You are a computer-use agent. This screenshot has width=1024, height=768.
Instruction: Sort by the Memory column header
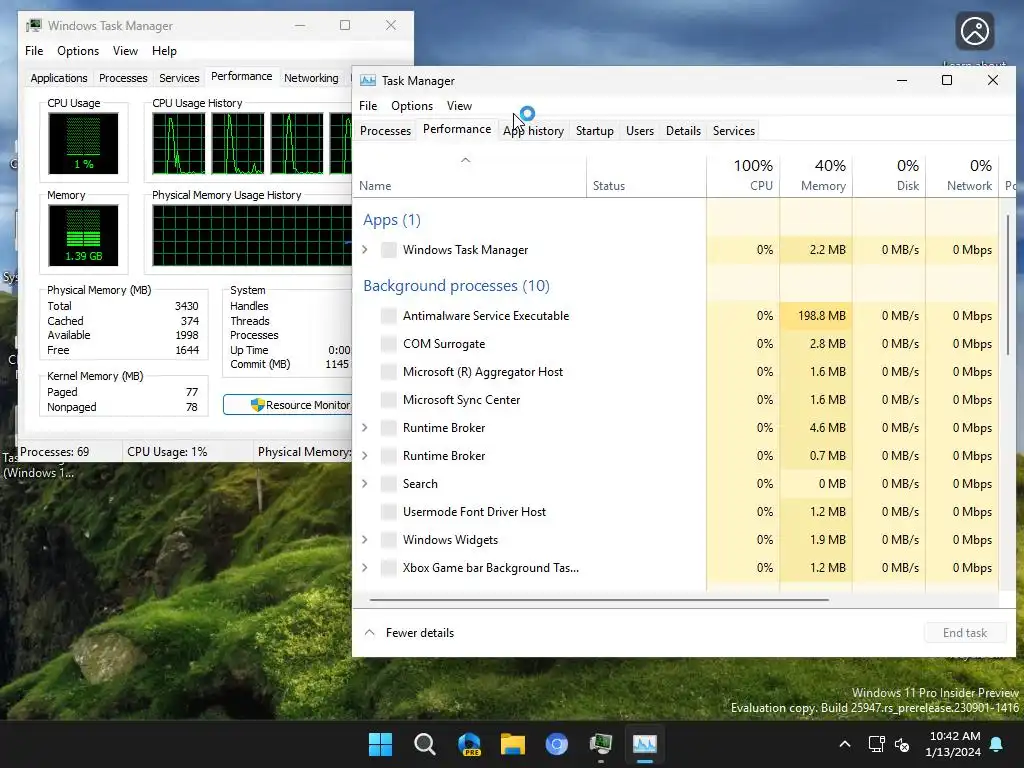816,176
